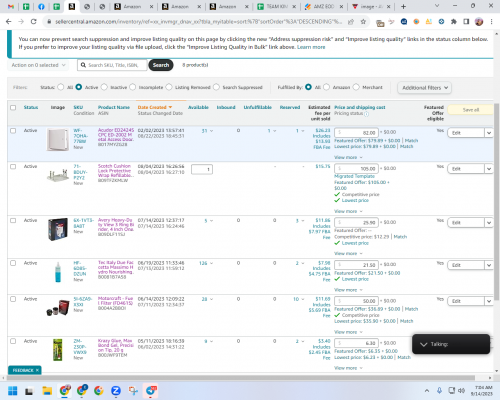
Task: Open File Explorer from taskbar
Action: (47, 390)
